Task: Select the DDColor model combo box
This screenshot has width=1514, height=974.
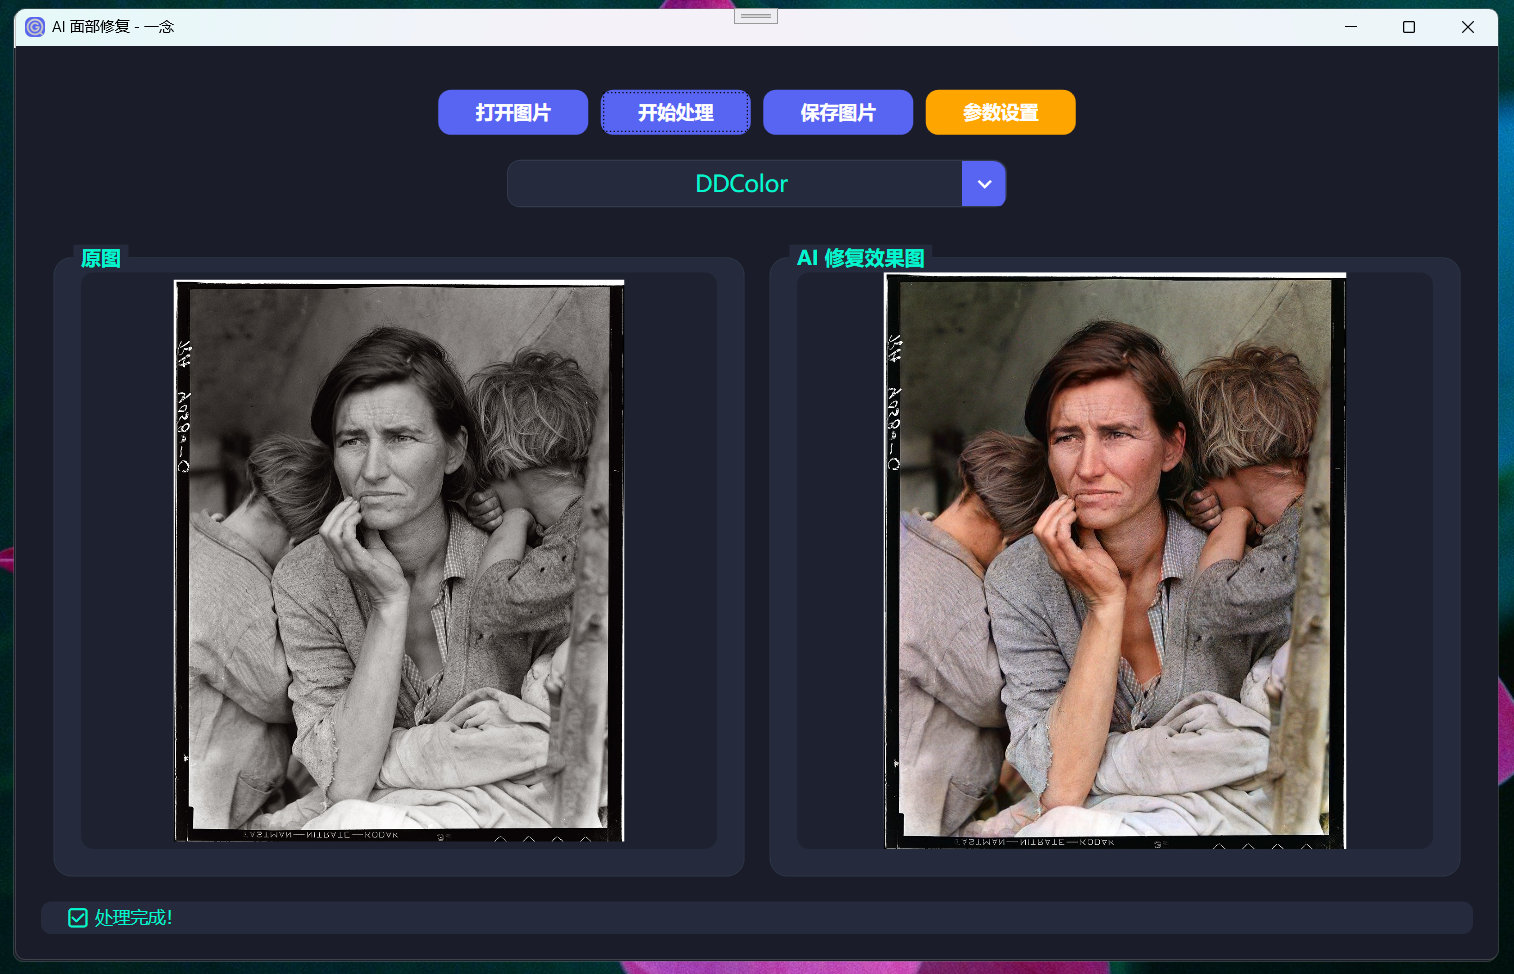Action: pyautogui.click(x=756, y=184)
